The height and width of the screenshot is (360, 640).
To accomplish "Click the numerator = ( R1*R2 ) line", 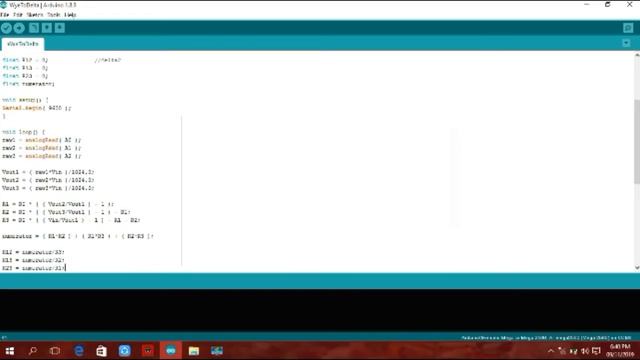I will click(78, 236).
